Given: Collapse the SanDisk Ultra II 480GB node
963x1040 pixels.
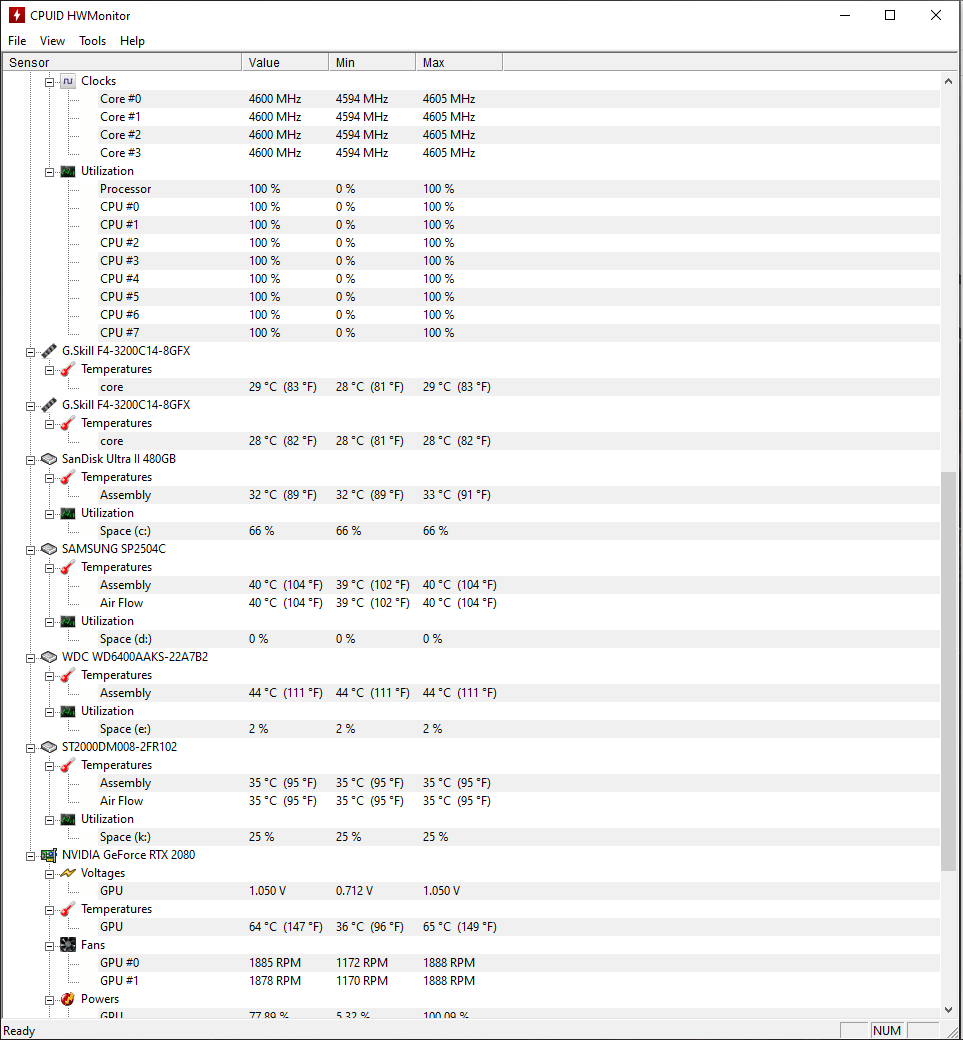Looking at the screenshot, I should (x=31, y=460).
